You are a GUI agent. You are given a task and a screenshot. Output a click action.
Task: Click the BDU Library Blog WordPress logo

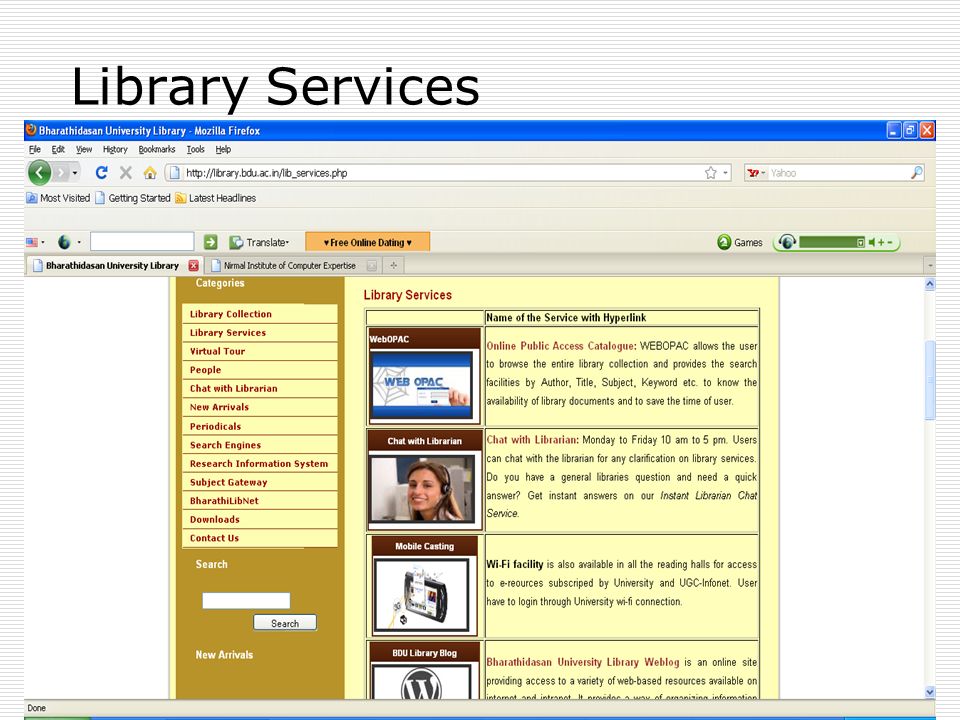click(422, 684)
